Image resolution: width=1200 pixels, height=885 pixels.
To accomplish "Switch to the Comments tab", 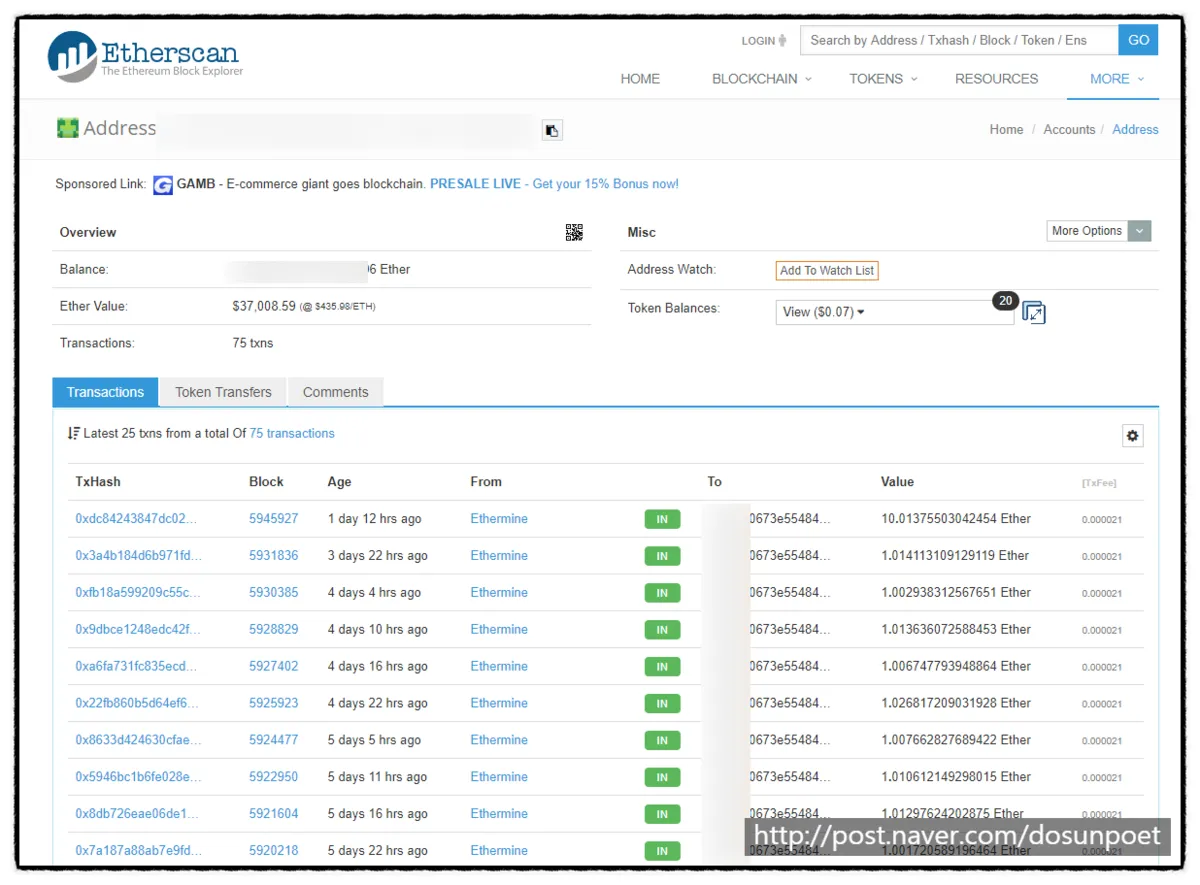I will pyautogui.click(x=335, y=392).
